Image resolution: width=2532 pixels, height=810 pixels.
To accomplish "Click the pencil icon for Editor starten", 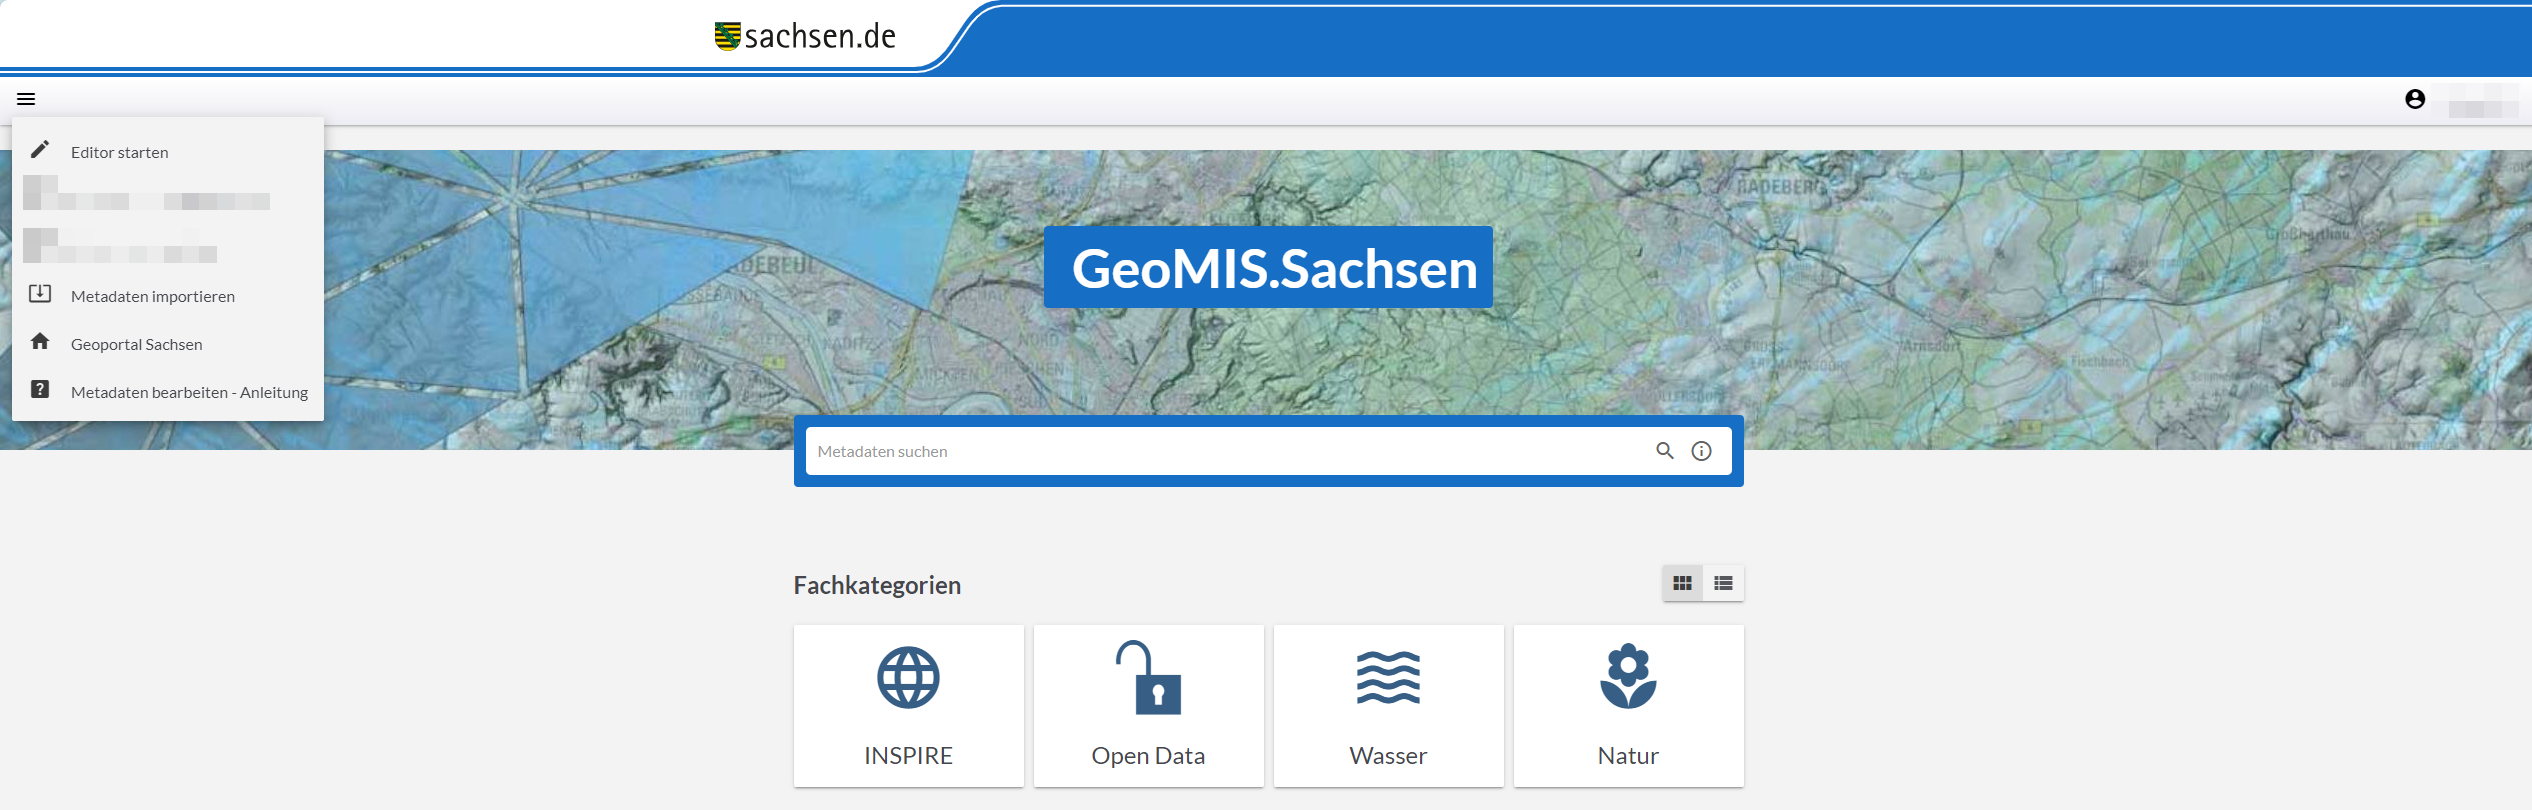I will pos(40,150).
